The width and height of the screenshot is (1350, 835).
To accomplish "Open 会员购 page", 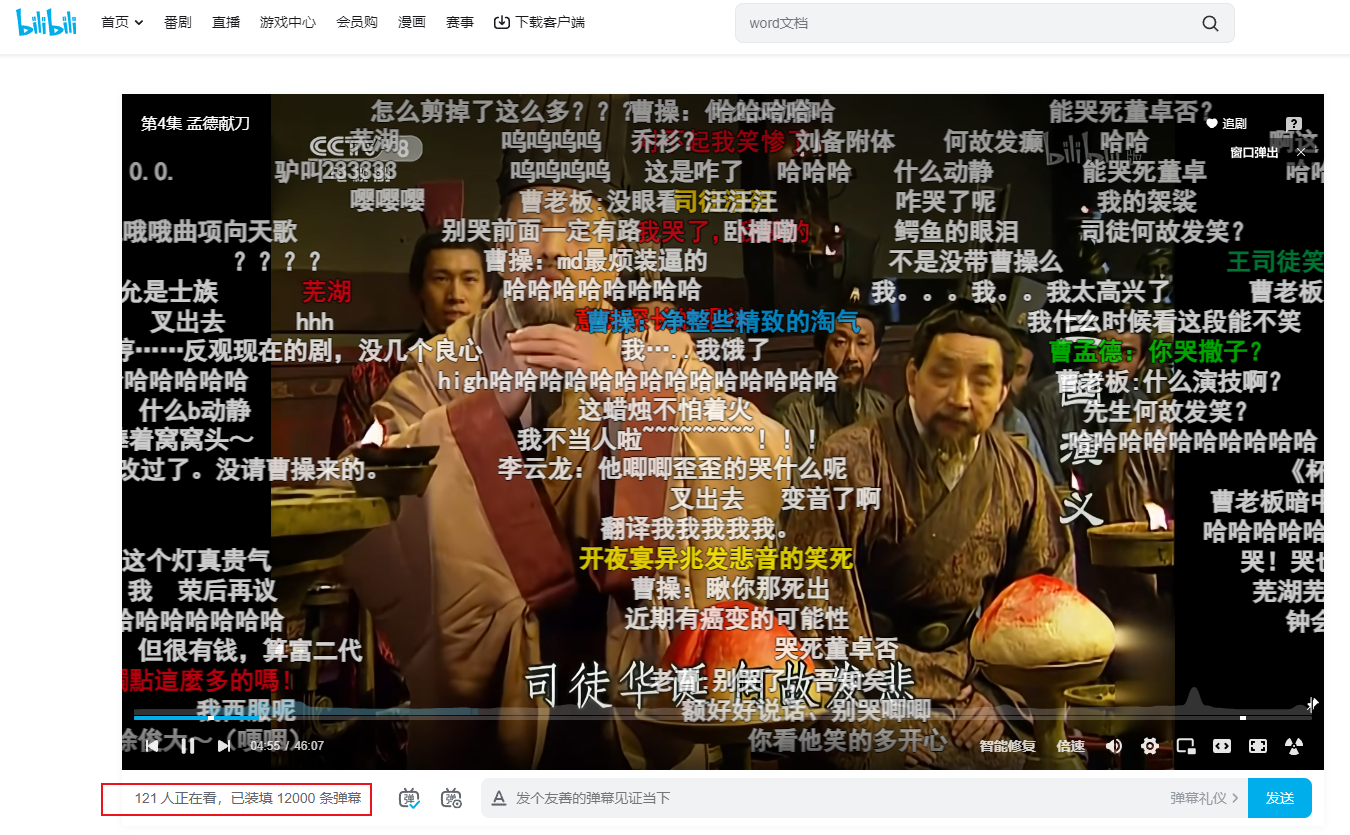I will [x=357, y=22].
